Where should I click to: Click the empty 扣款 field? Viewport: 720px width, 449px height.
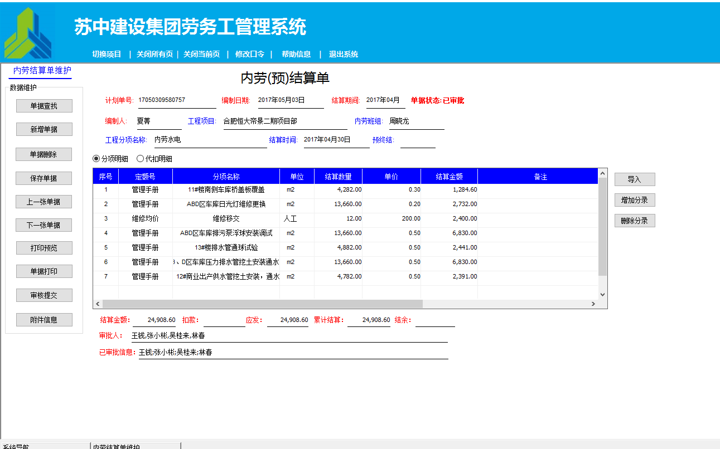coord(224,320)
